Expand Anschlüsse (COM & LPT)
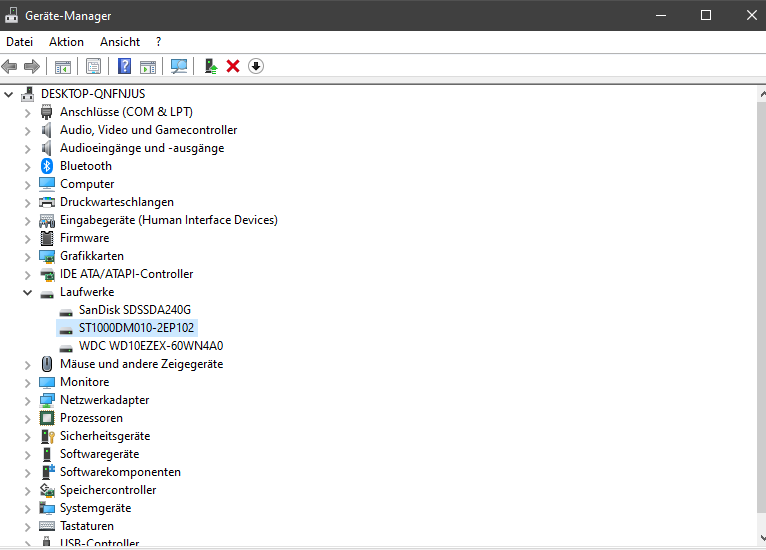766x550 pixels. (x=27, y=113)
